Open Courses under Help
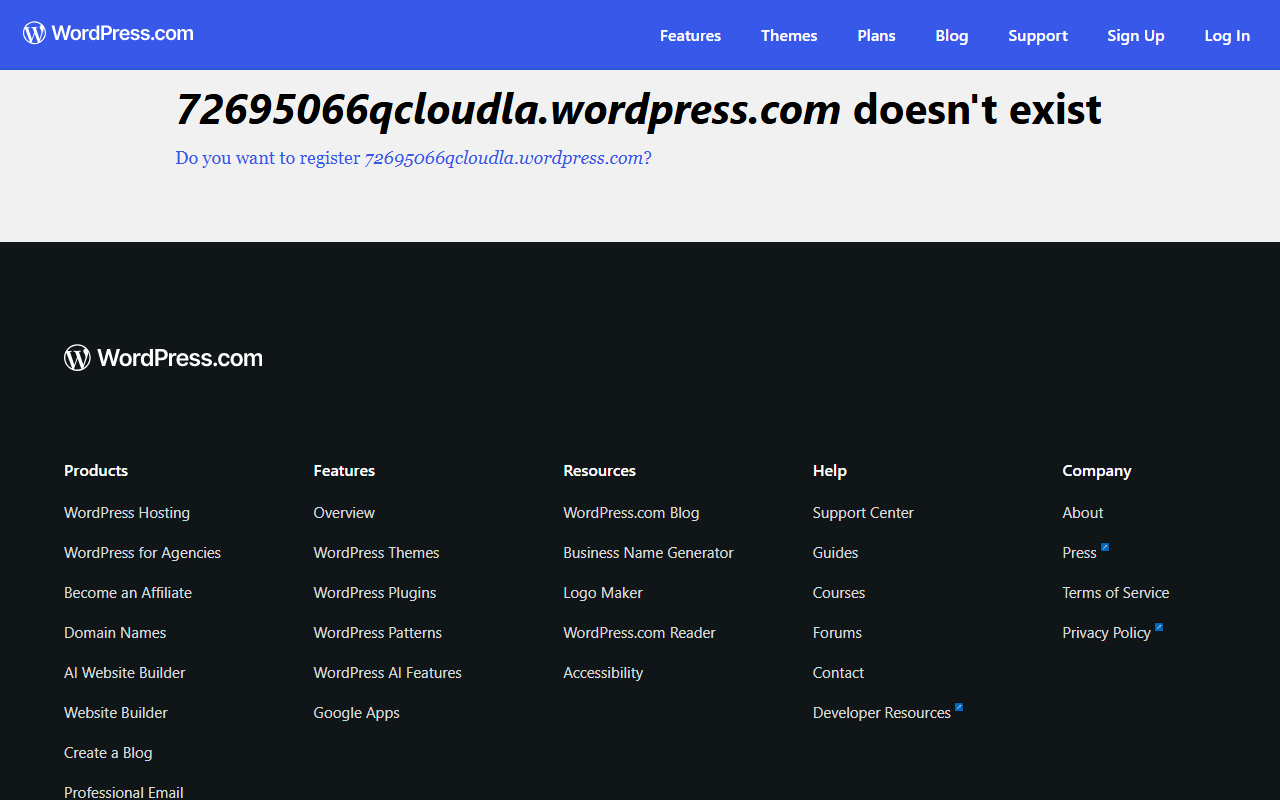The image size is (1280, 800). [839, 593]
